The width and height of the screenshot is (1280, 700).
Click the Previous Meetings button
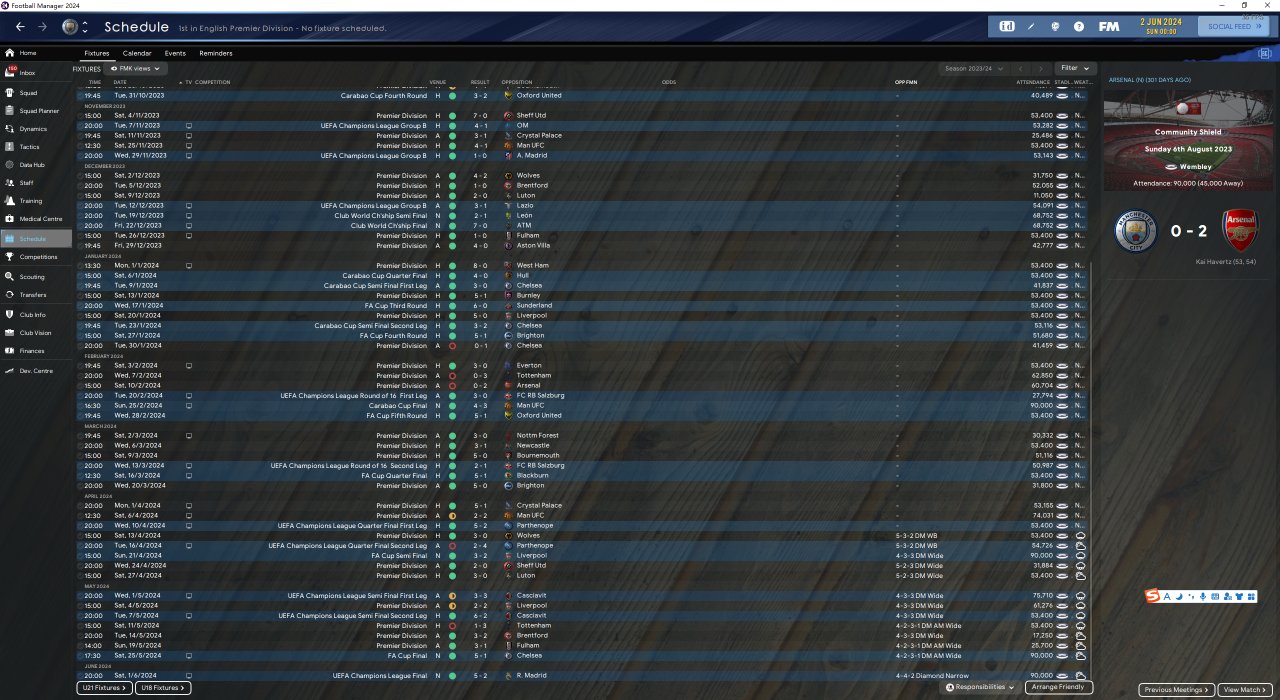pos(1177,690)
